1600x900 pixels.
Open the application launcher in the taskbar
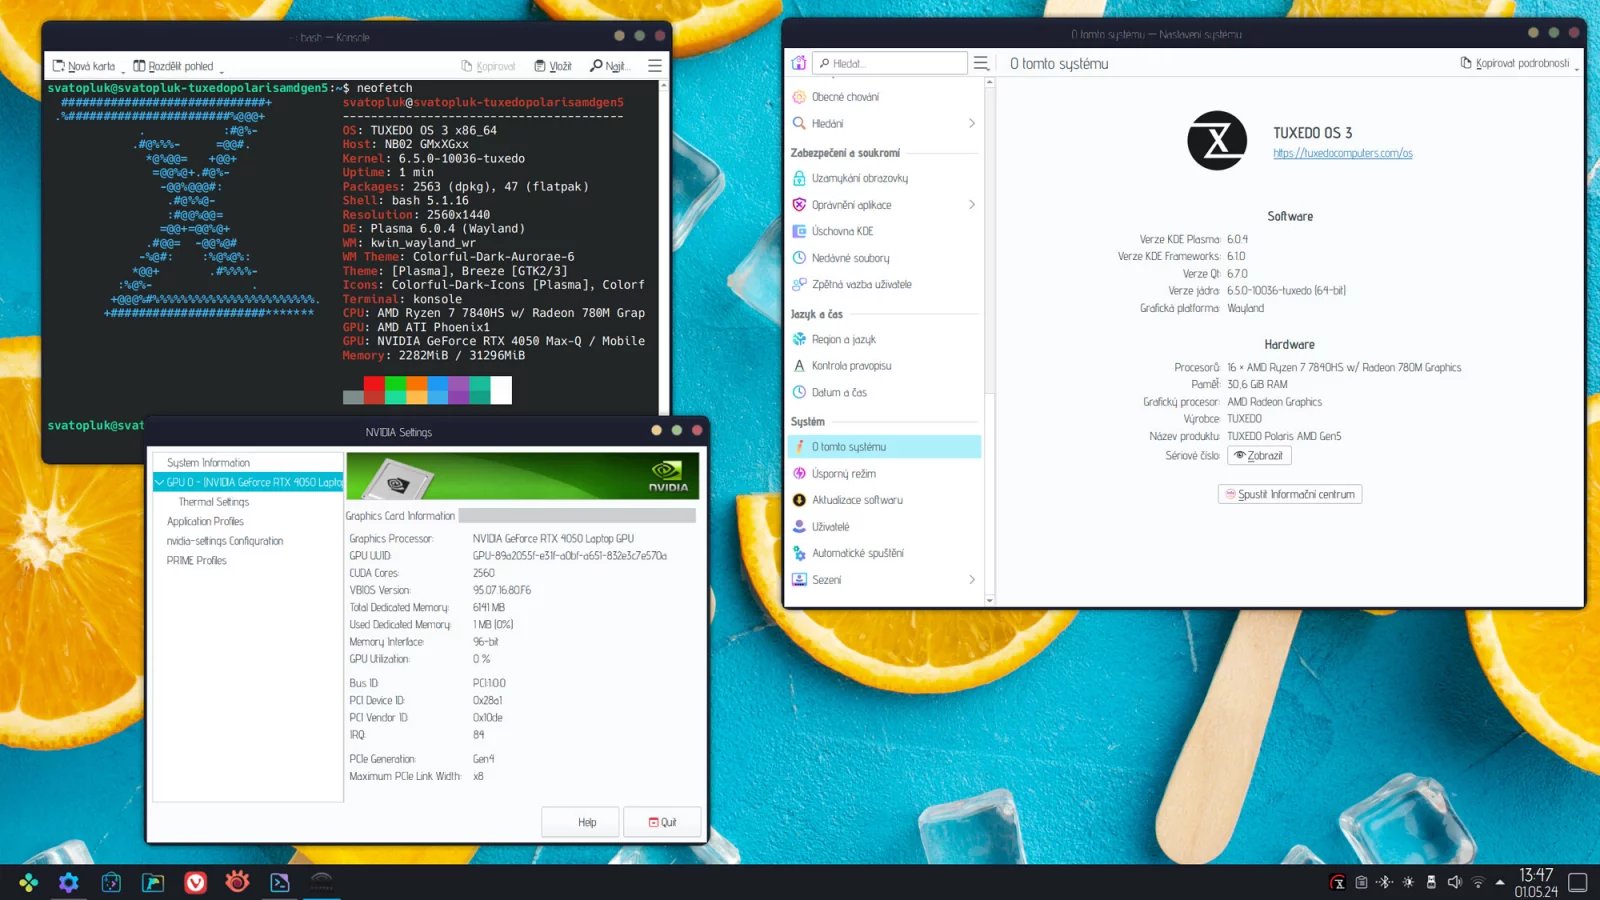tap(28, 882)
